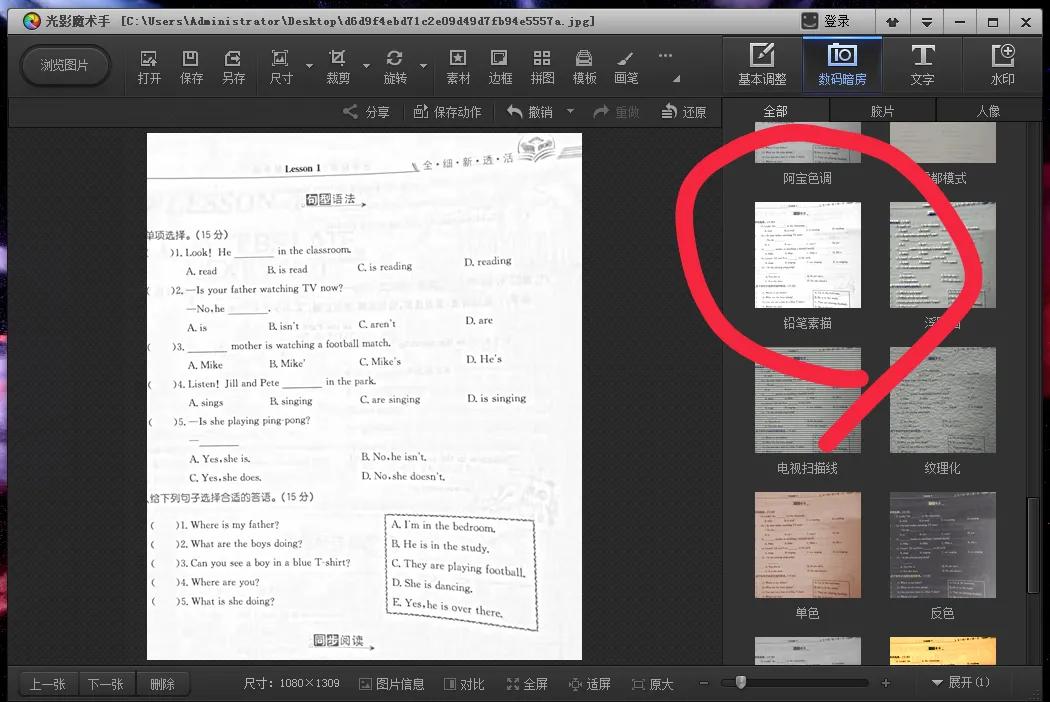Go to previous image with 上一张

pos(47,684)
